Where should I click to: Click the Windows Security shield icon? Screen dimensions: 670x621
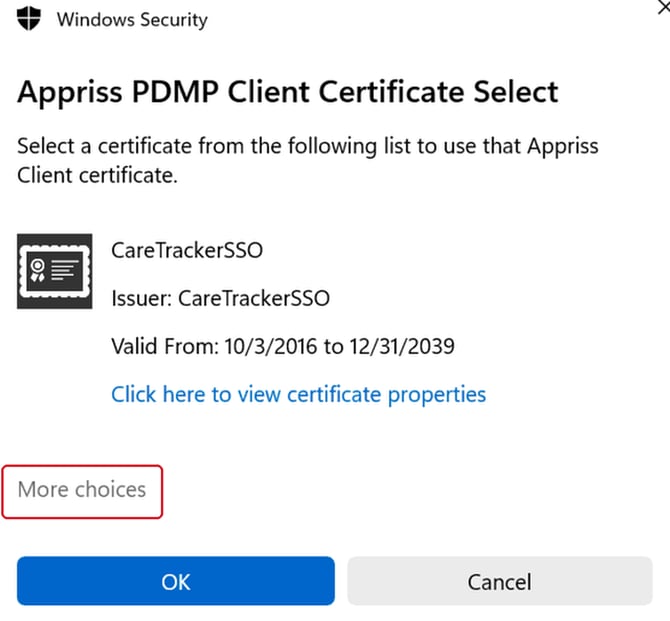click(29, 18)
